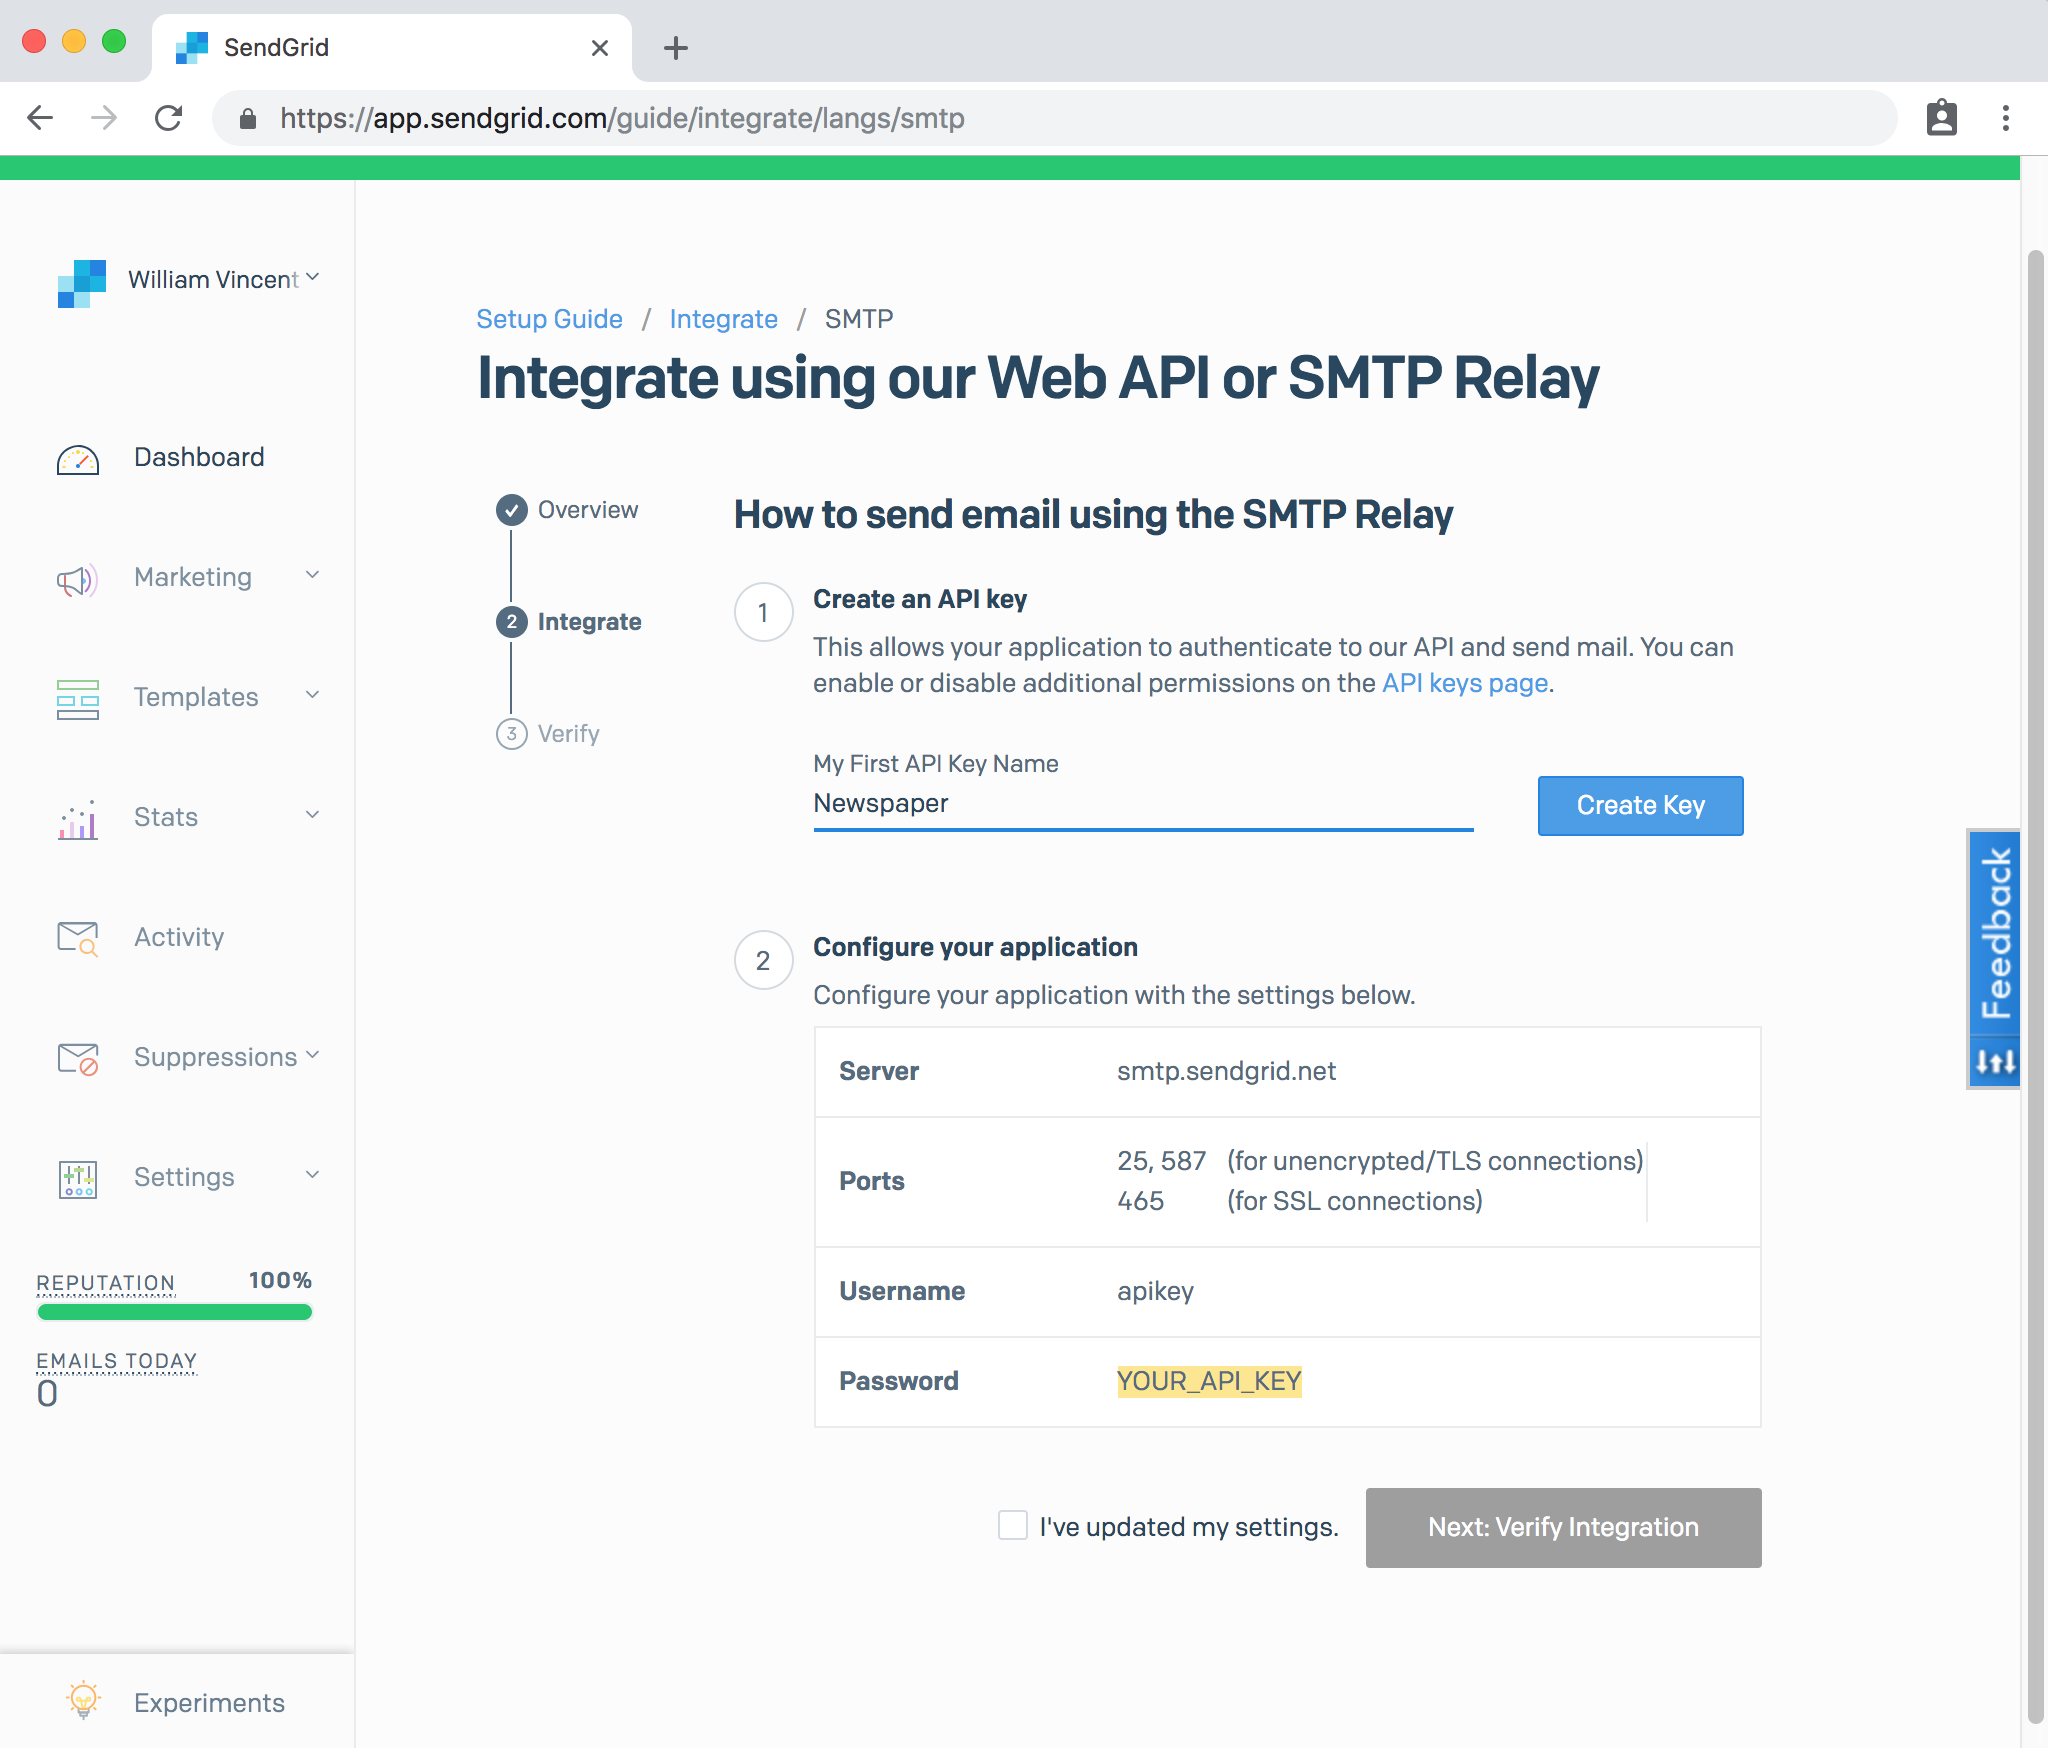Click the Dashboard gauge icon

[77, 460]
